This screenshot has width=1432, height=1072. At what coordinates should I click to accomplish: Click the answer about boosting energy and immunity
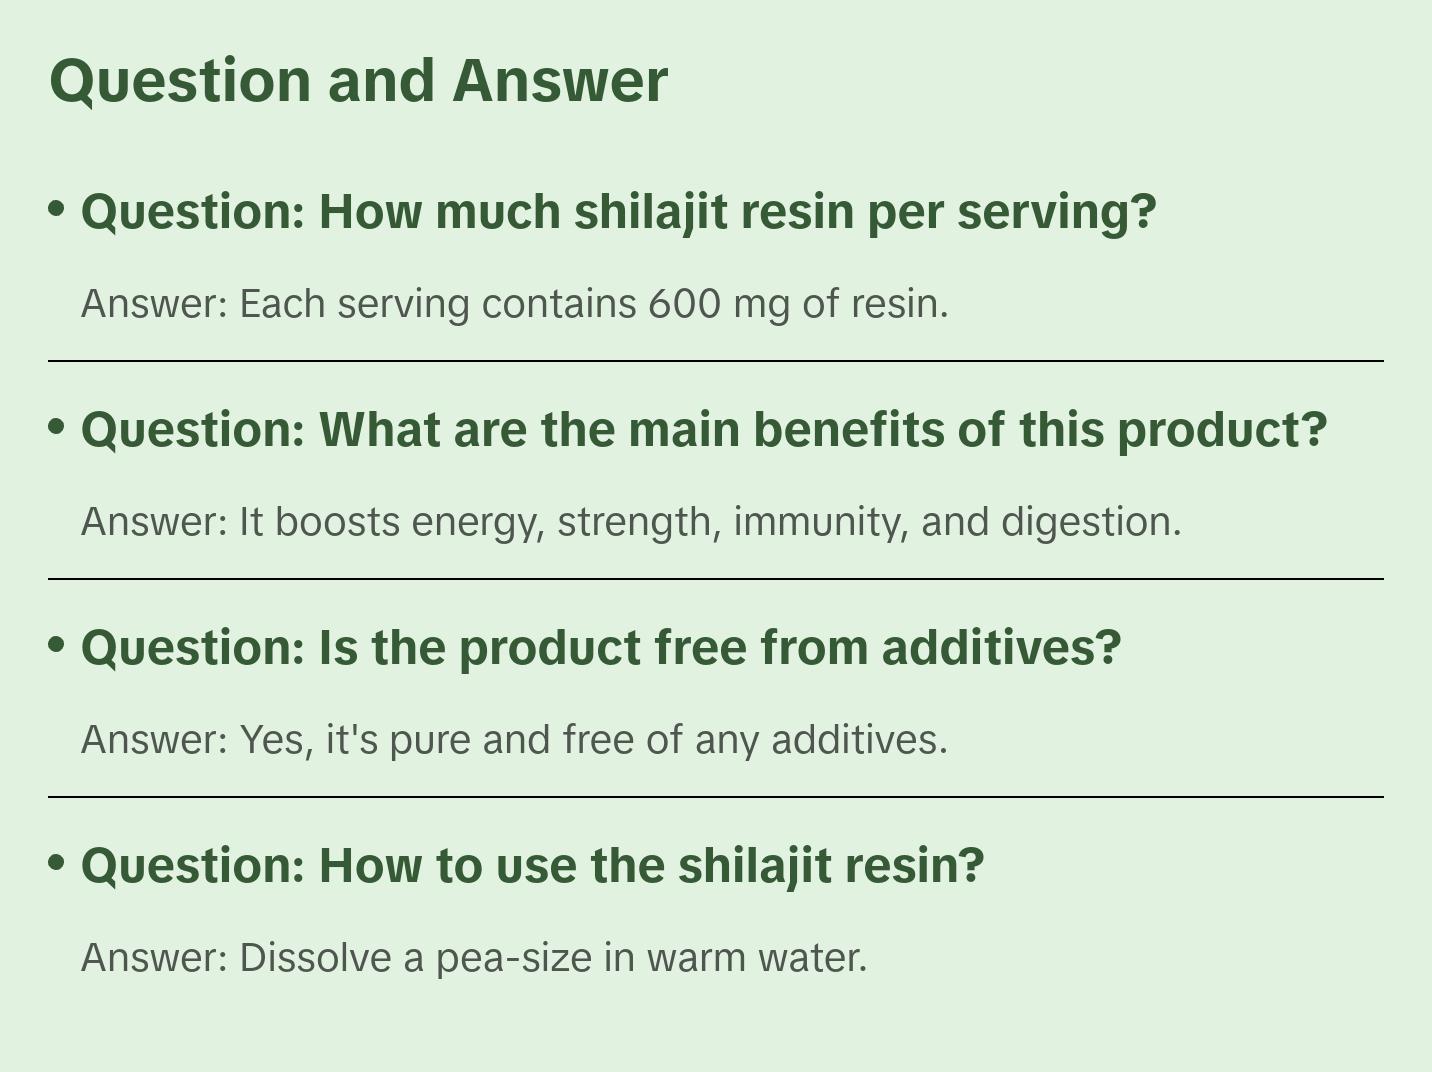(x=631, y=522)
